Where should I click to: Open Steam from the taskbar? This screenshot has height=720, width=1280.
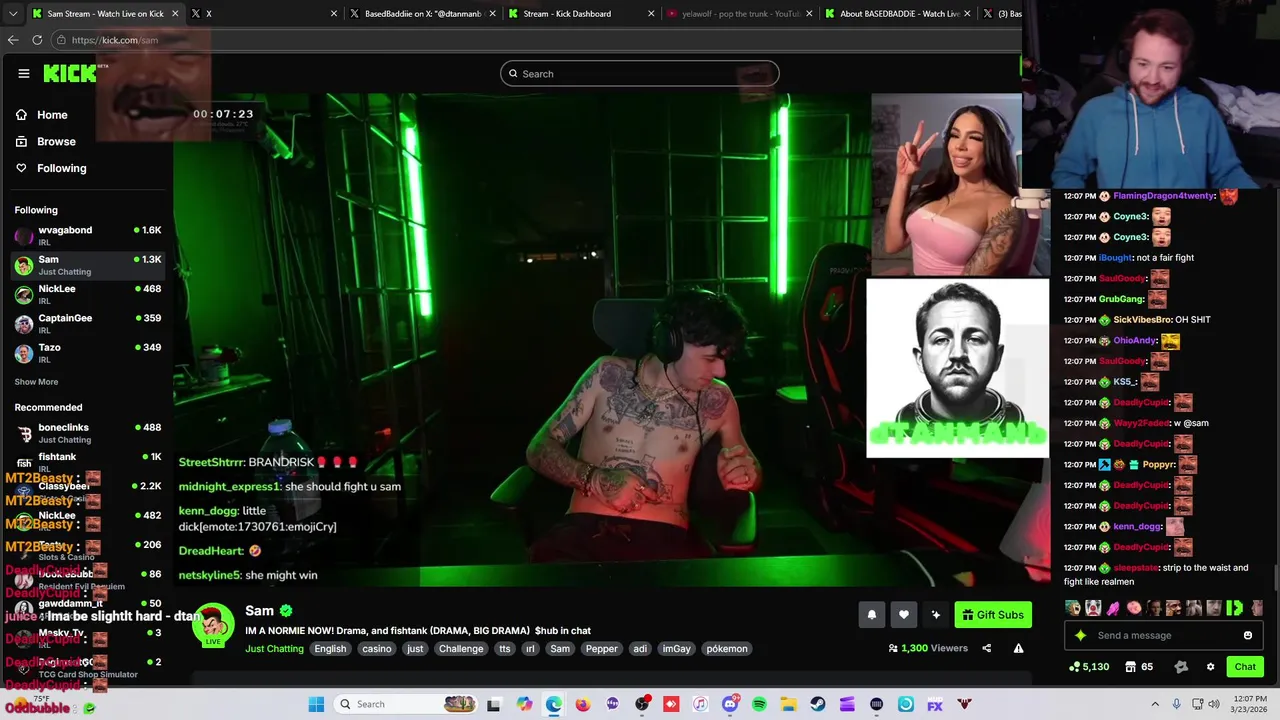(x=818, y=704)
